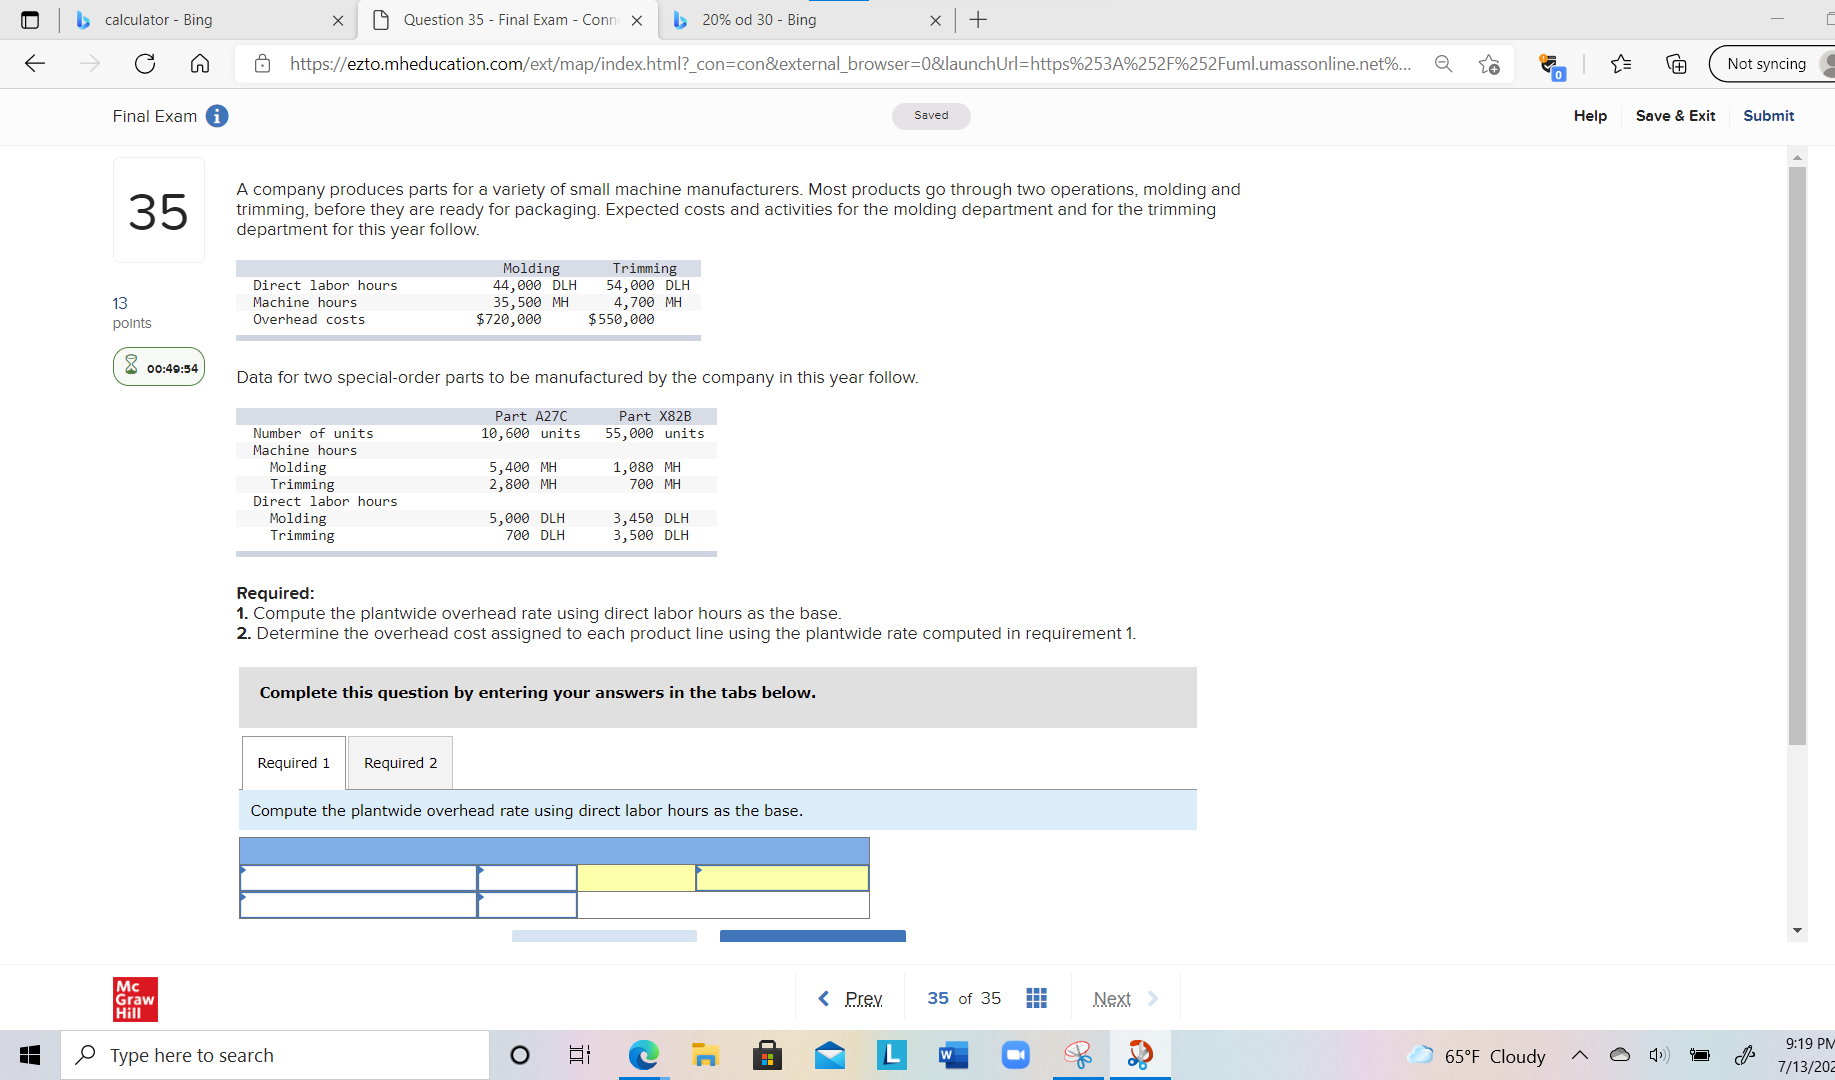1835x1080 pixels.
Task: Click the page refresh icon
Action: pyautogui.click(x=144, y=63)
